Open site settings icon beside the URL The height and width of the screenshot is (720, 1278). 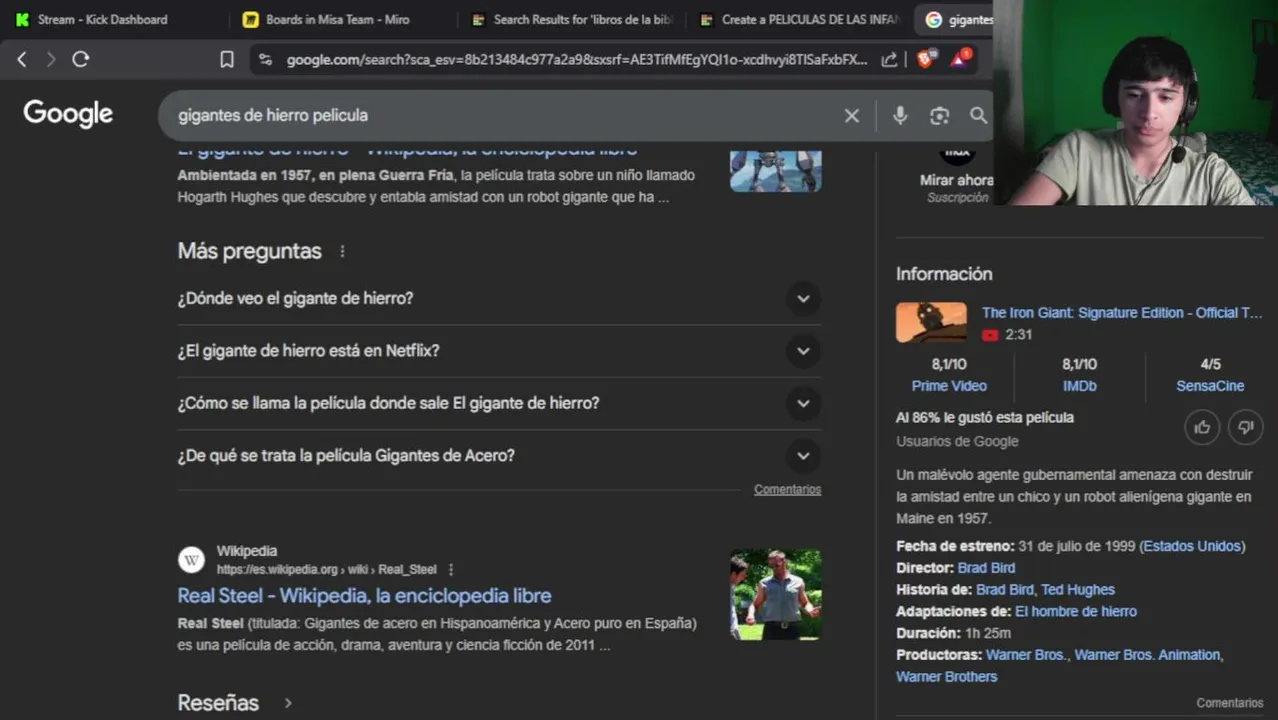[x=265, y=60]
